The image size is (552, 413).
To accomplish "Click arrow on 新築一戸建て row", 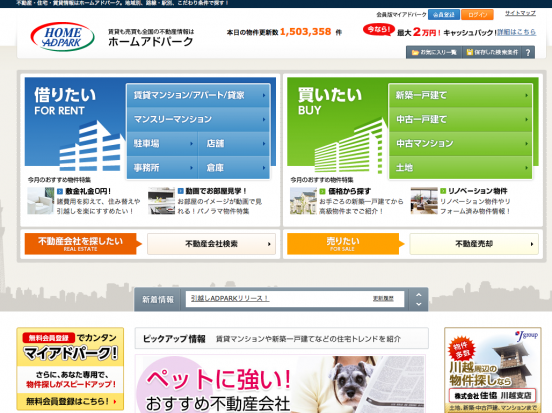I will point(526,95).
